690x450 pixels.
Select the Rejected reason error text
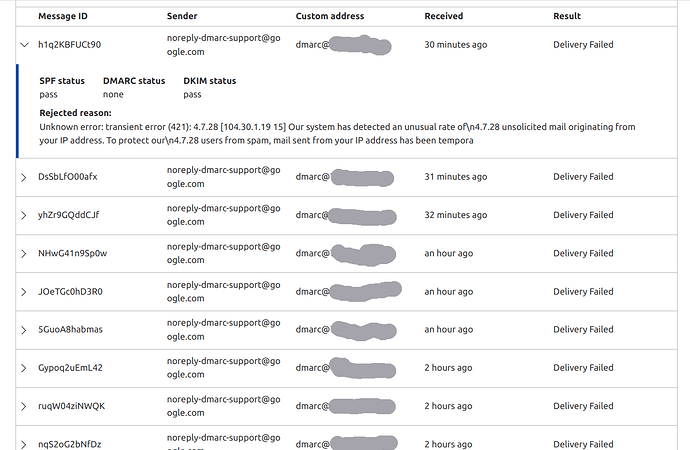tap(337, 134)
